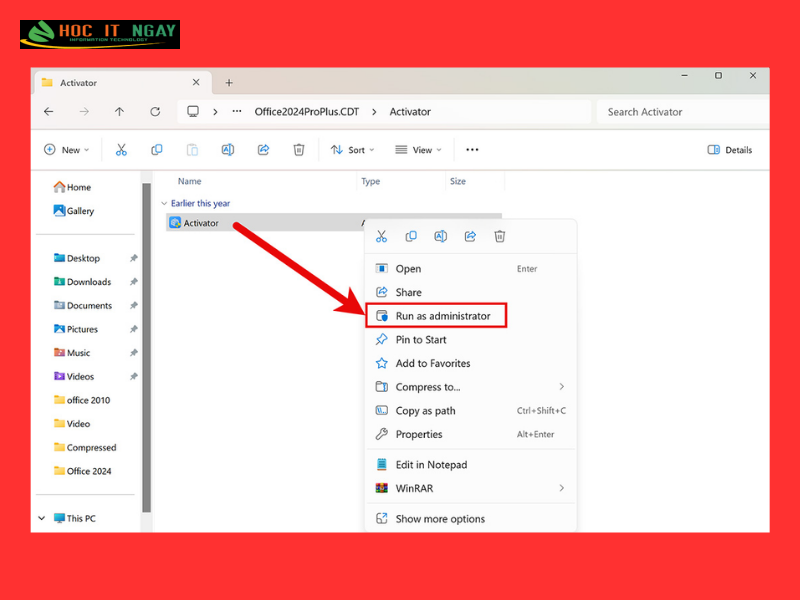Image resolution: width=800 pixels, height=600 pixels.
Task: Share using the context menu top share icon
Action: [470, 236]
